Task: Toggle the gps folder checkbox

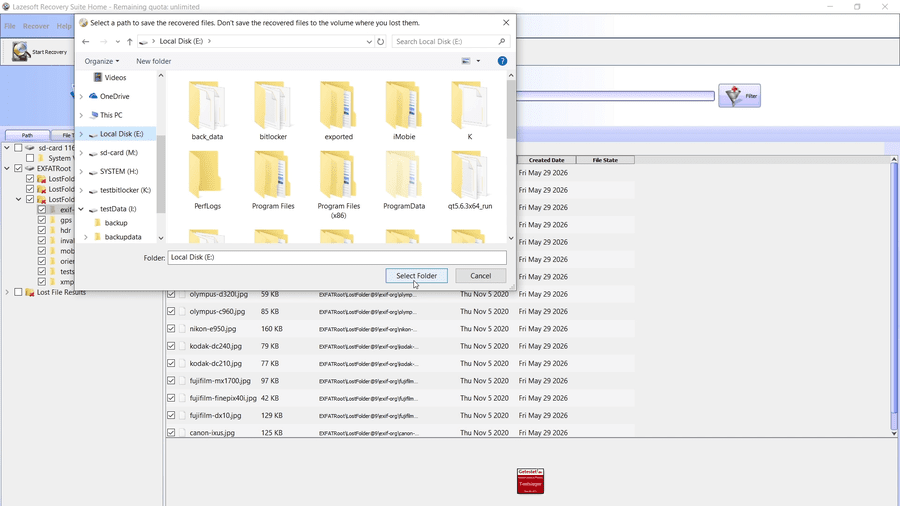Action: tap(42, 220)
